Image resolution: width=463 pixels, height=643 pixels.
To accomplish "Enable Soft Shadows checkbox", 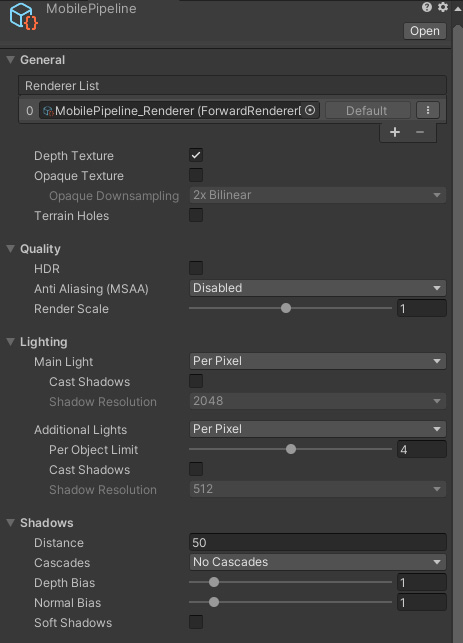I will coord(196,622).
